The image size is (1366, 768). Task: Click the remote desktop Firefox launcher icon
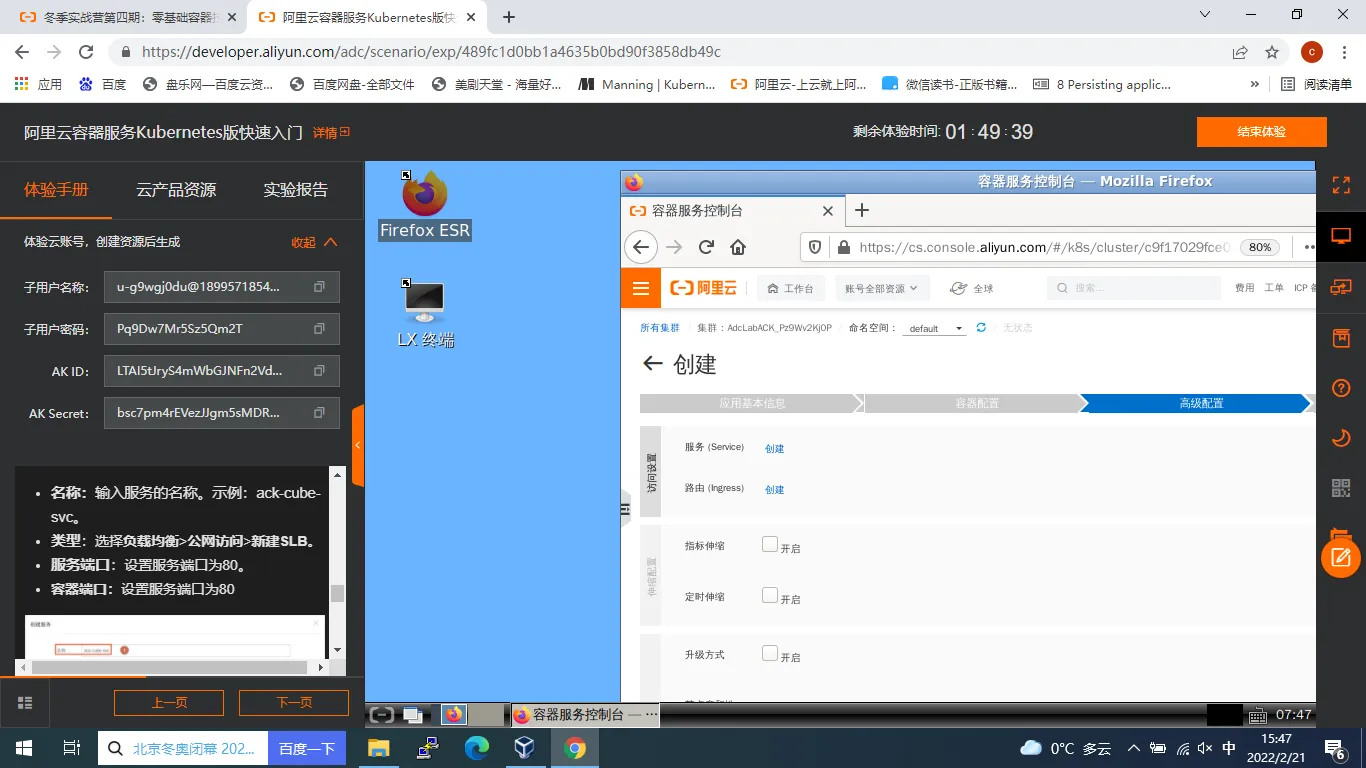click(x=455, y=714)
